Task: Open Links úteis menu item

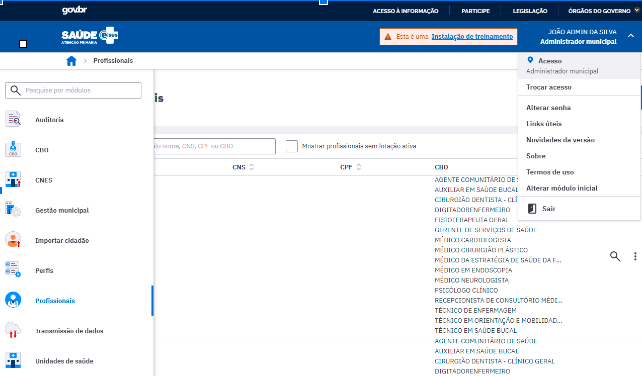Action: (x=579, y=123)
